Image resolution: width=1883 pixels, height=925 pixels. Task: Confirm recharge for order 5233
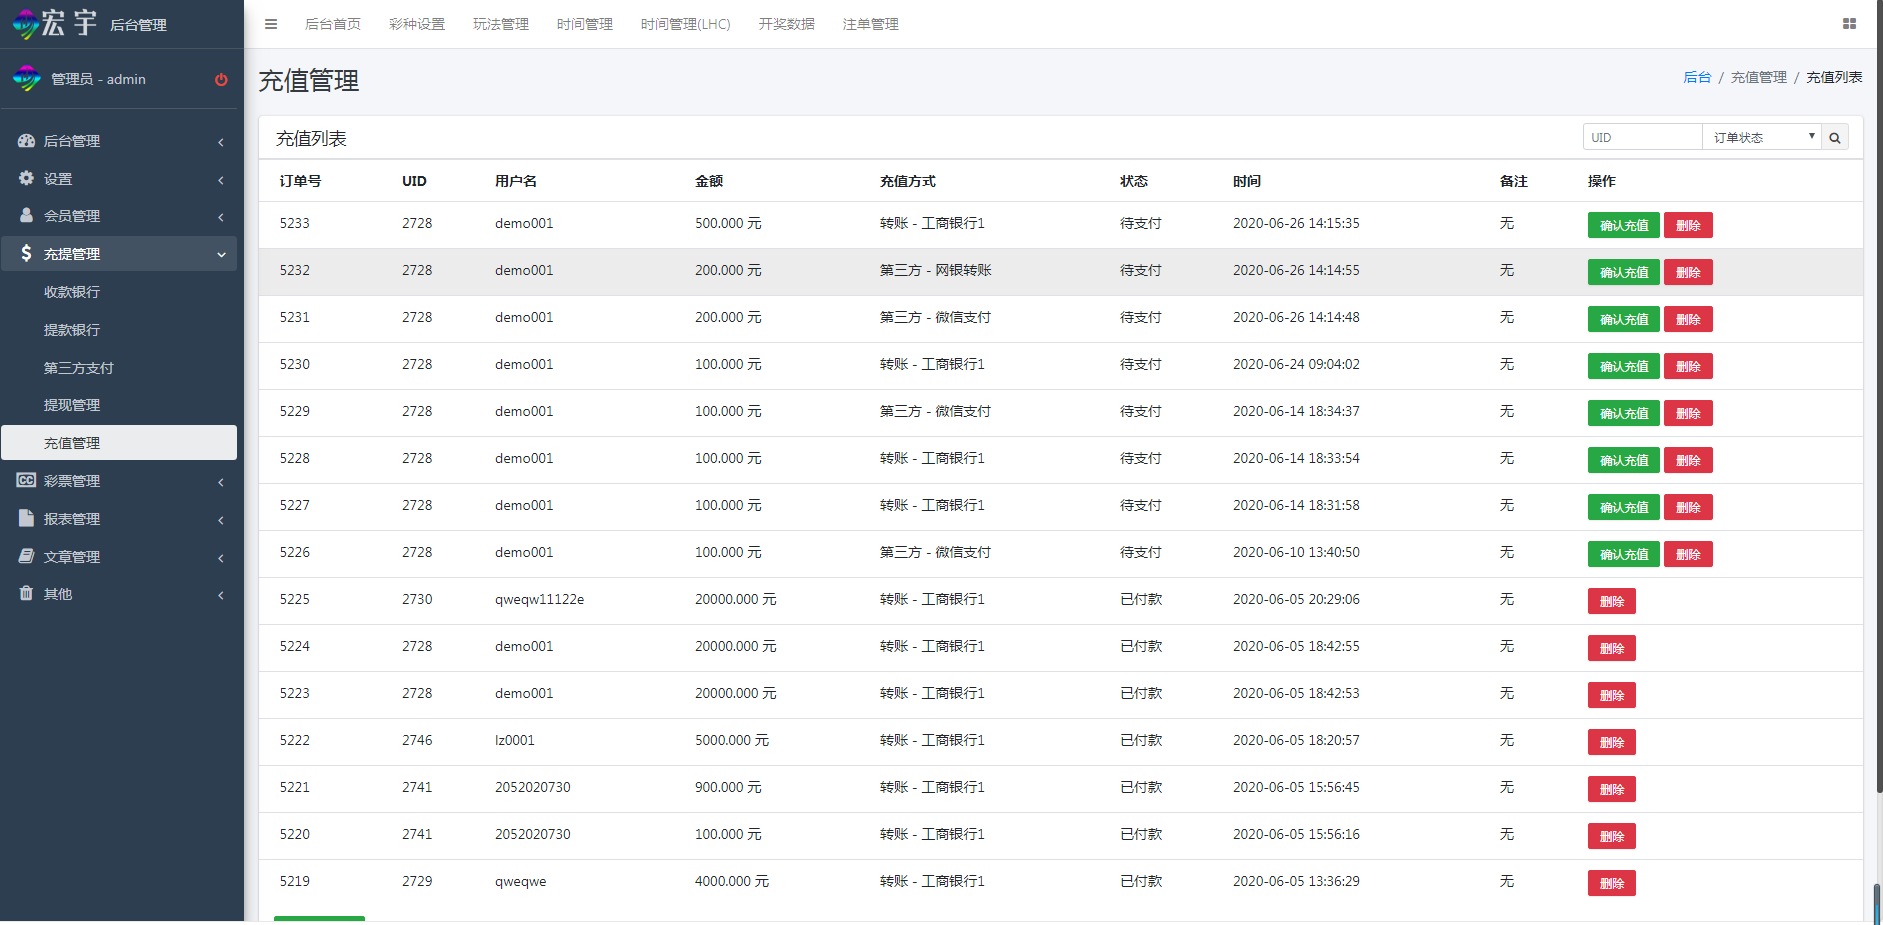(x=1624, y=225)
